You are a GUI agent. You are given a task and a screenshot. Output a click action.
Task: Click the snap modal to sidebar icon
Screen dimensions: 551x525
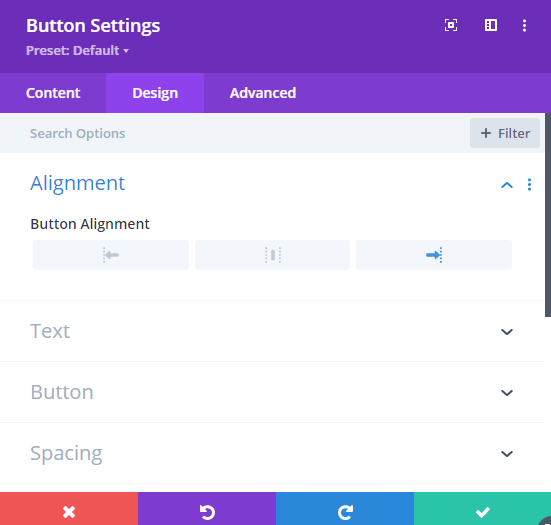coord(491,25)
